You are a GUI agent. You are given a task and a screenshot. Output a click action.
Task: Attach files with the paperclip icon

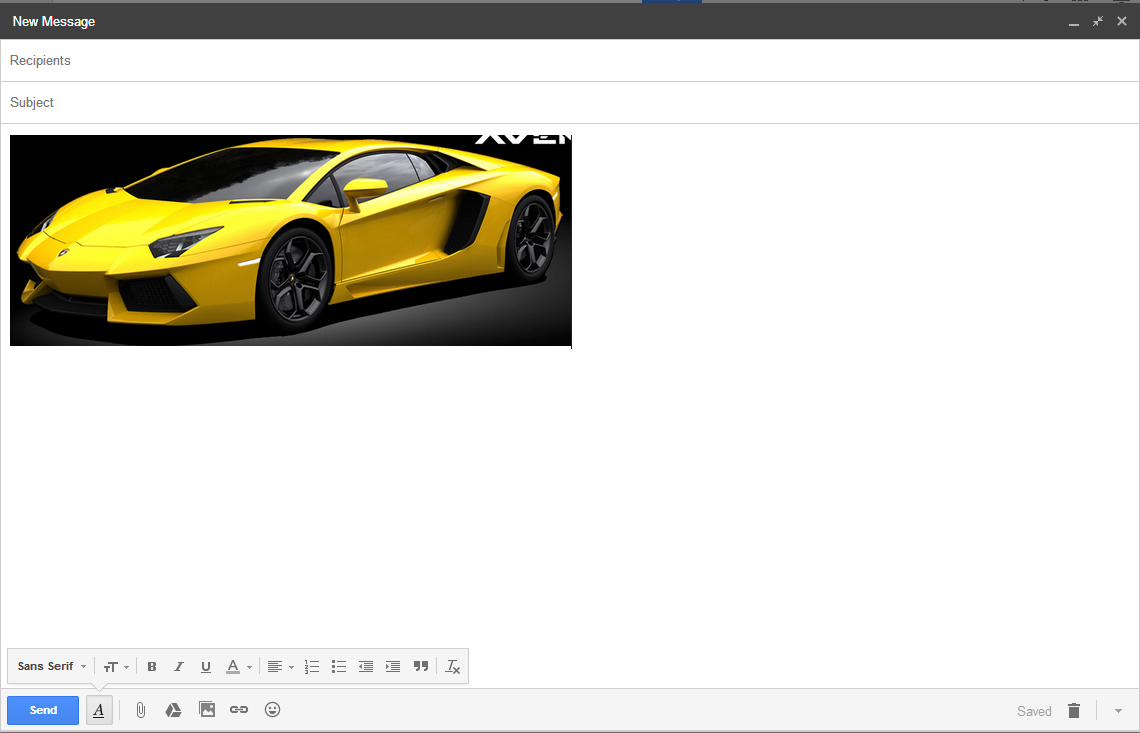click(140, 710)
